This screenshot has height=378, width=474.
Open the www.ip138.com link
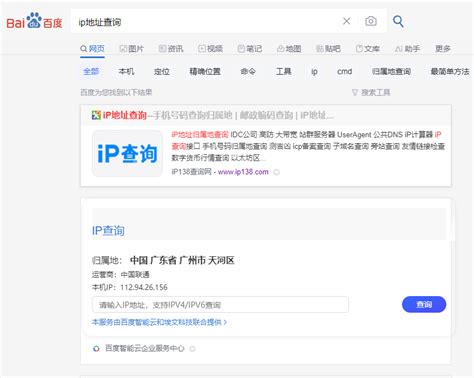click(243, 172)
